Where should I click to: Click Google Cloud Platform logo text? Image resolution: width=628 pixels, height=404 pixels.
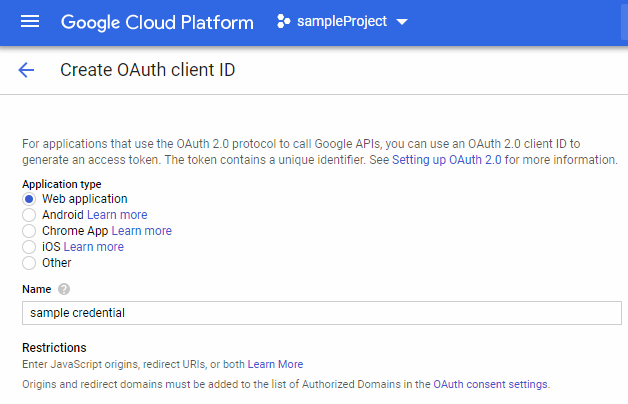click(x=157, y=22)
